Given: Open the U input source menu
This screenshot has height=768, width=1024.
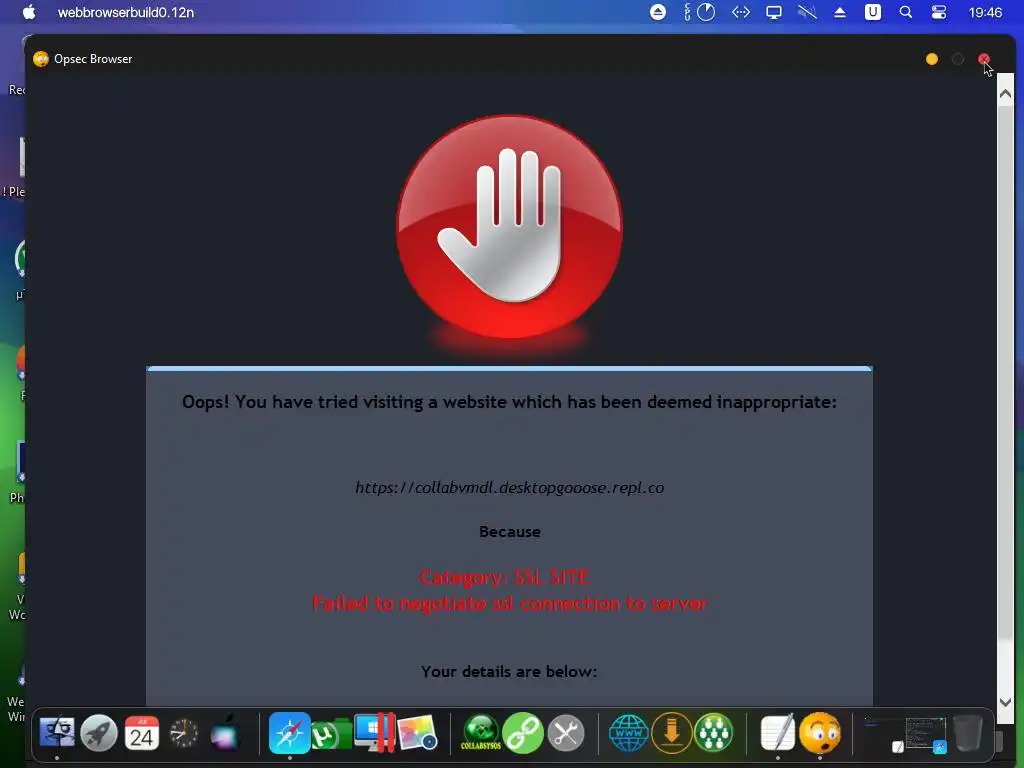Looking at the screenshot, I should coord(872,12).
